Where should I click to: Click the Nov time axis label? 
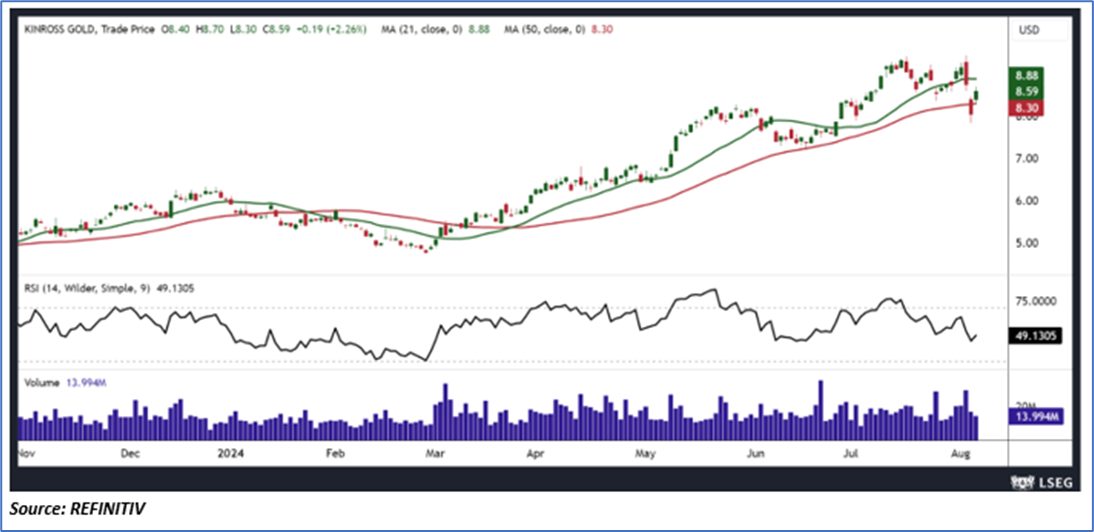pyautogui.click(x=27, y=454)
